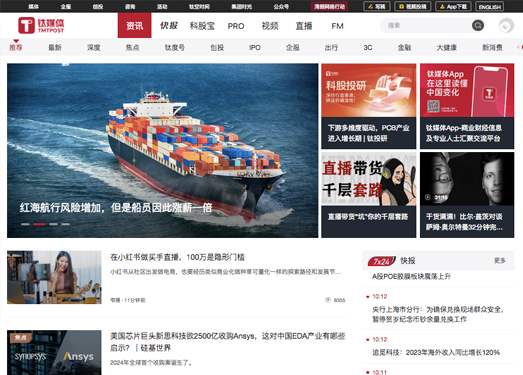This screenshot has height=375, width=523.
Task: Open the 小红书买手直播 article headline
Action: click(177, 257)
